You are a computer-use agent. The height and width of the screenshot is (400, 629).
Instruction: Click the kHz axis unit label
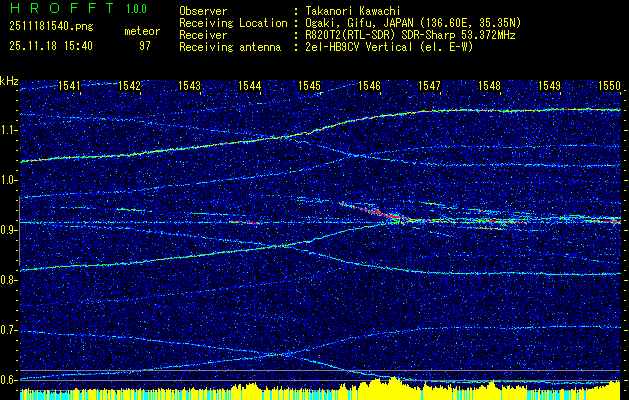pyautogui.click(x=9, y=81)
